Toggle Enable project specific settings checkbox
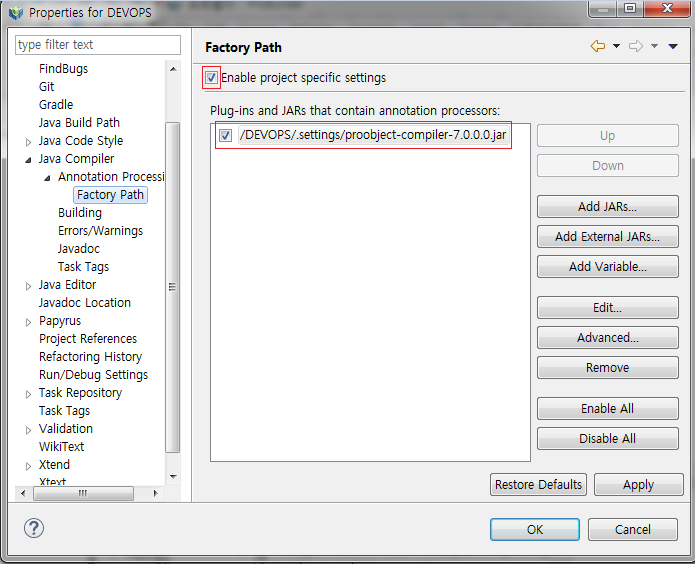 (211, 78)
